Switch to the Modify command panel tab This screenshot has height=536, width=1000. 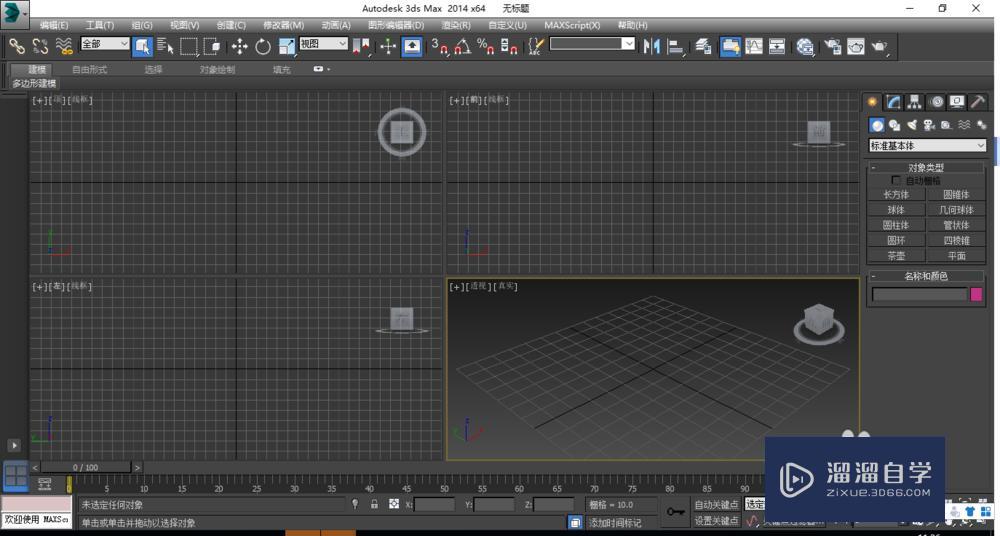893,101
